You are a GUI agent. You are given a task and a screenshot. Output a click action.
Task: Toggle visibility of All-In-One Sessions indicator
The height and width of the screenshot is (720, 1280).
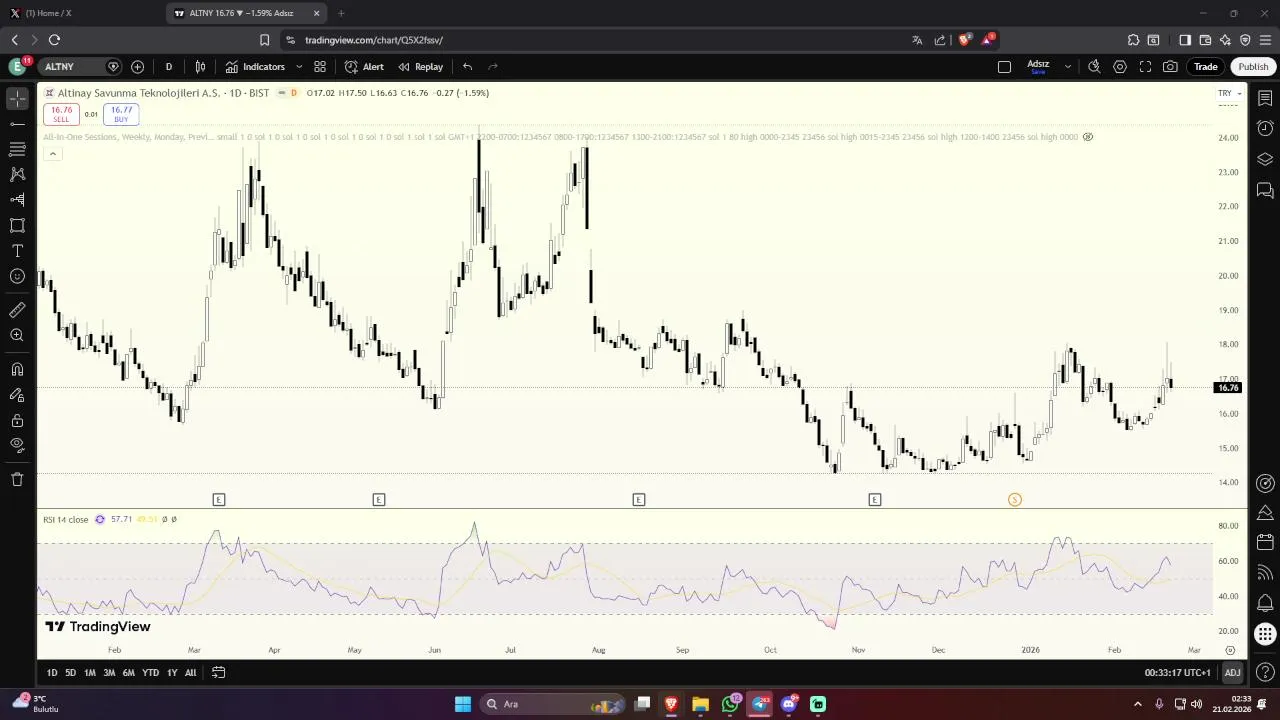(1088, 137)
